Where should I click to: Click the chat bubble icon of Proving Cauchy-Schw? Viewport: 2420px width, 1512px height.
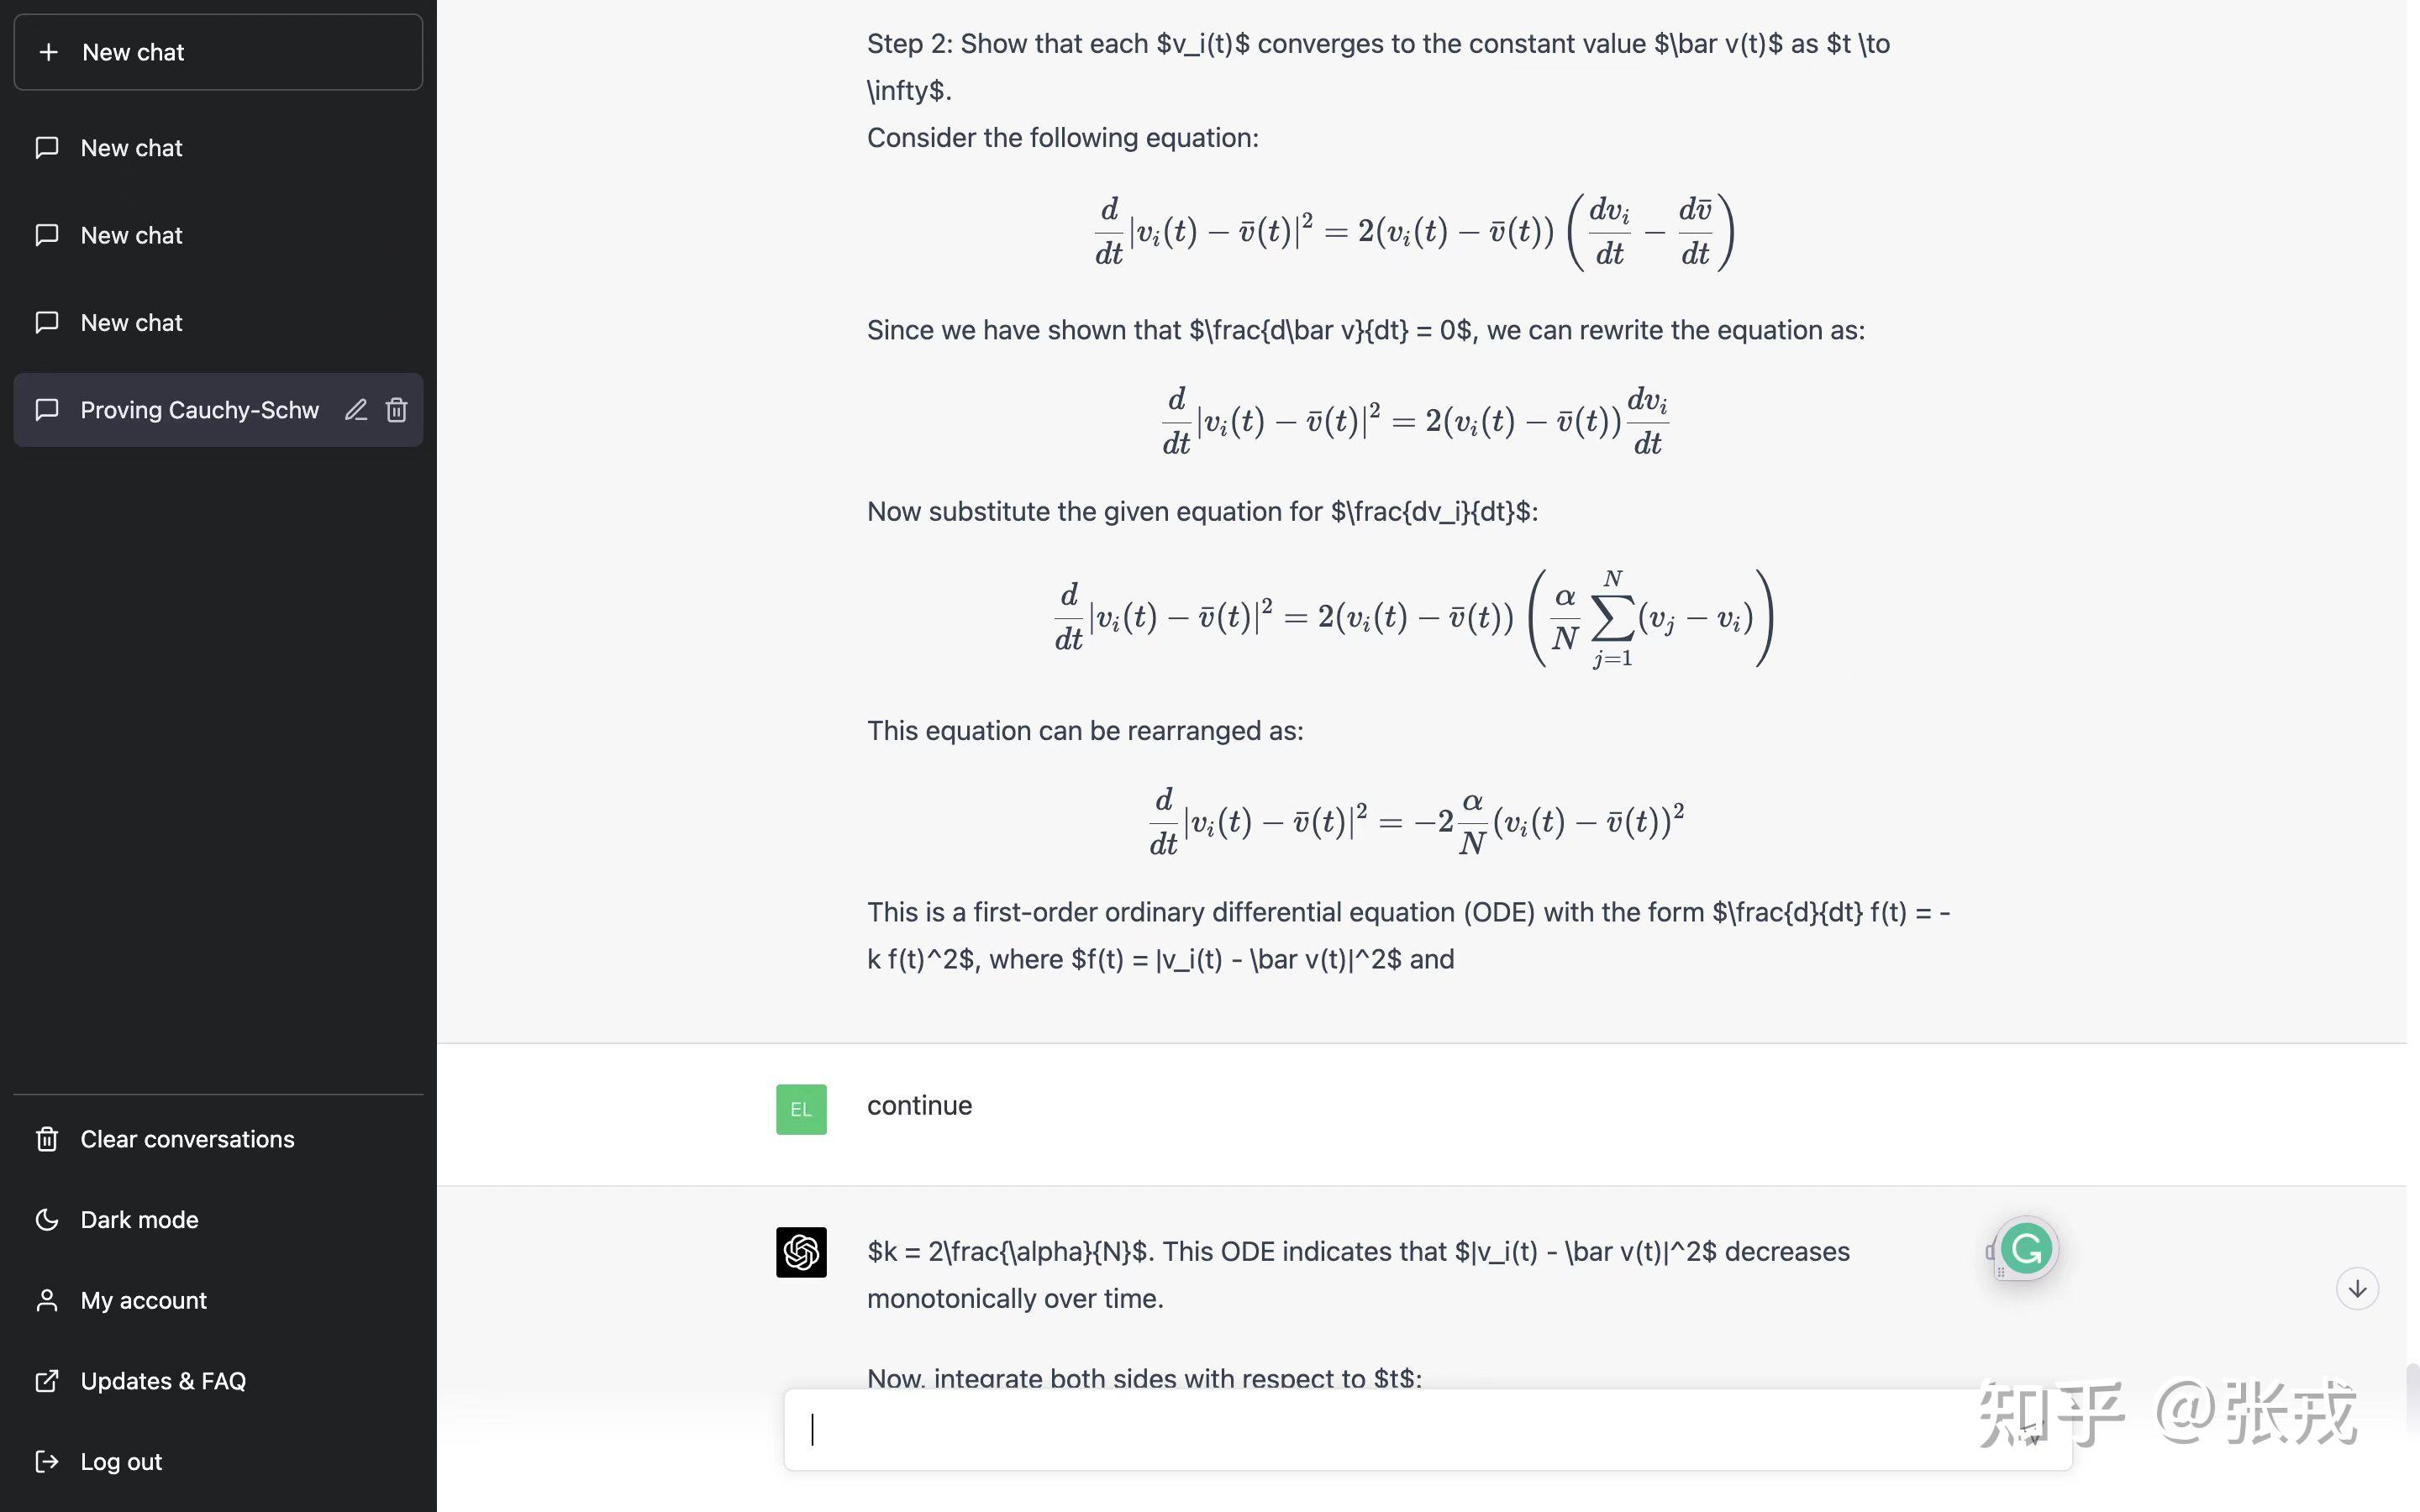click(47, 410)
